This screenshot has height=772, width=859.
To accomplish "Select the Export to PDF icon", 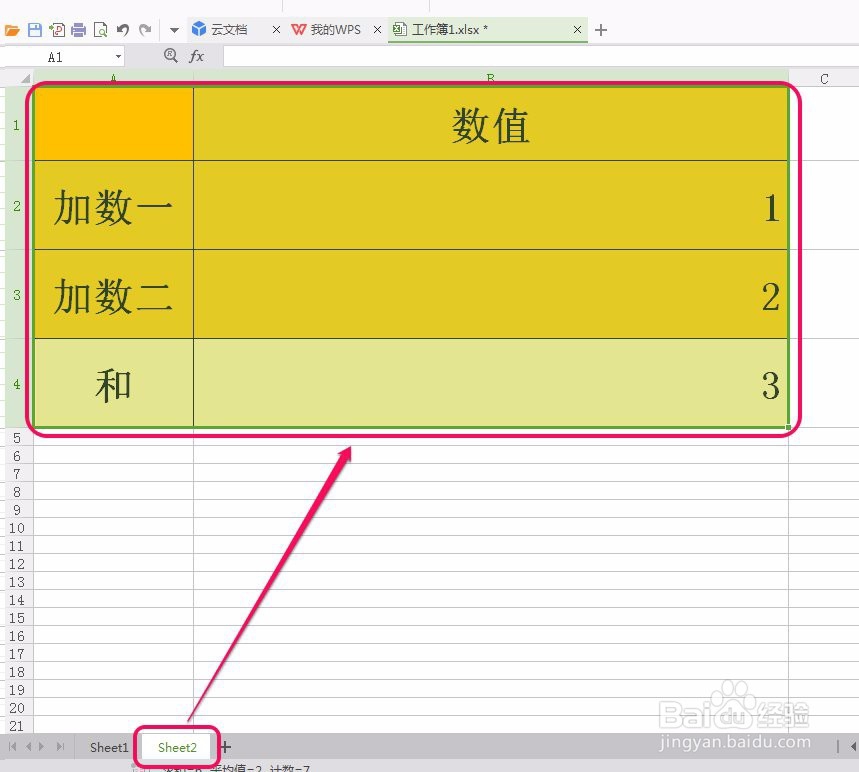I will [56, 29].
